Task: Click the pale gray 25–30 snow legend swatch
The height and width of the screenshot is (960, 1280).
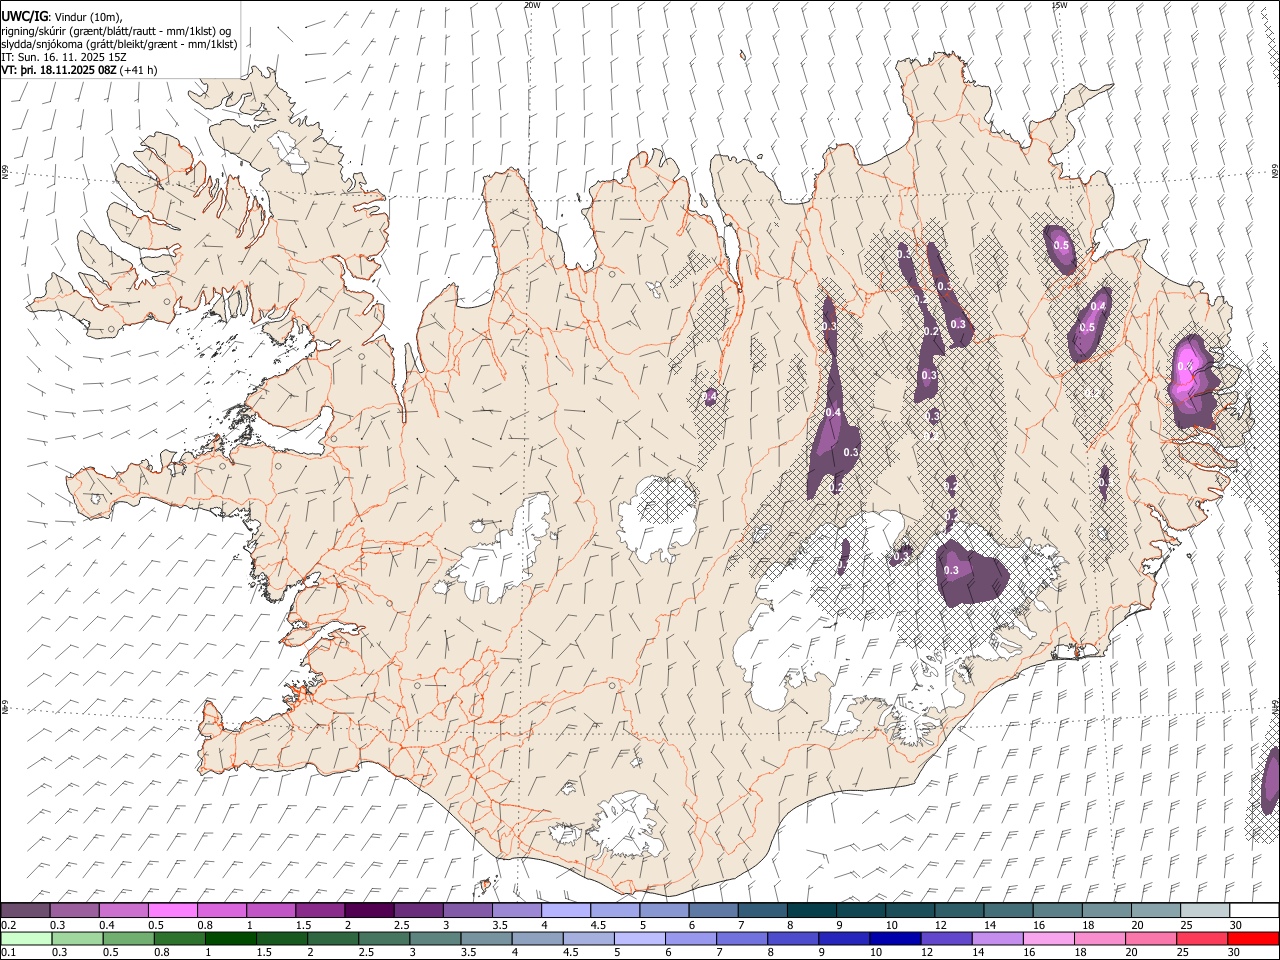Action: 1204,911
